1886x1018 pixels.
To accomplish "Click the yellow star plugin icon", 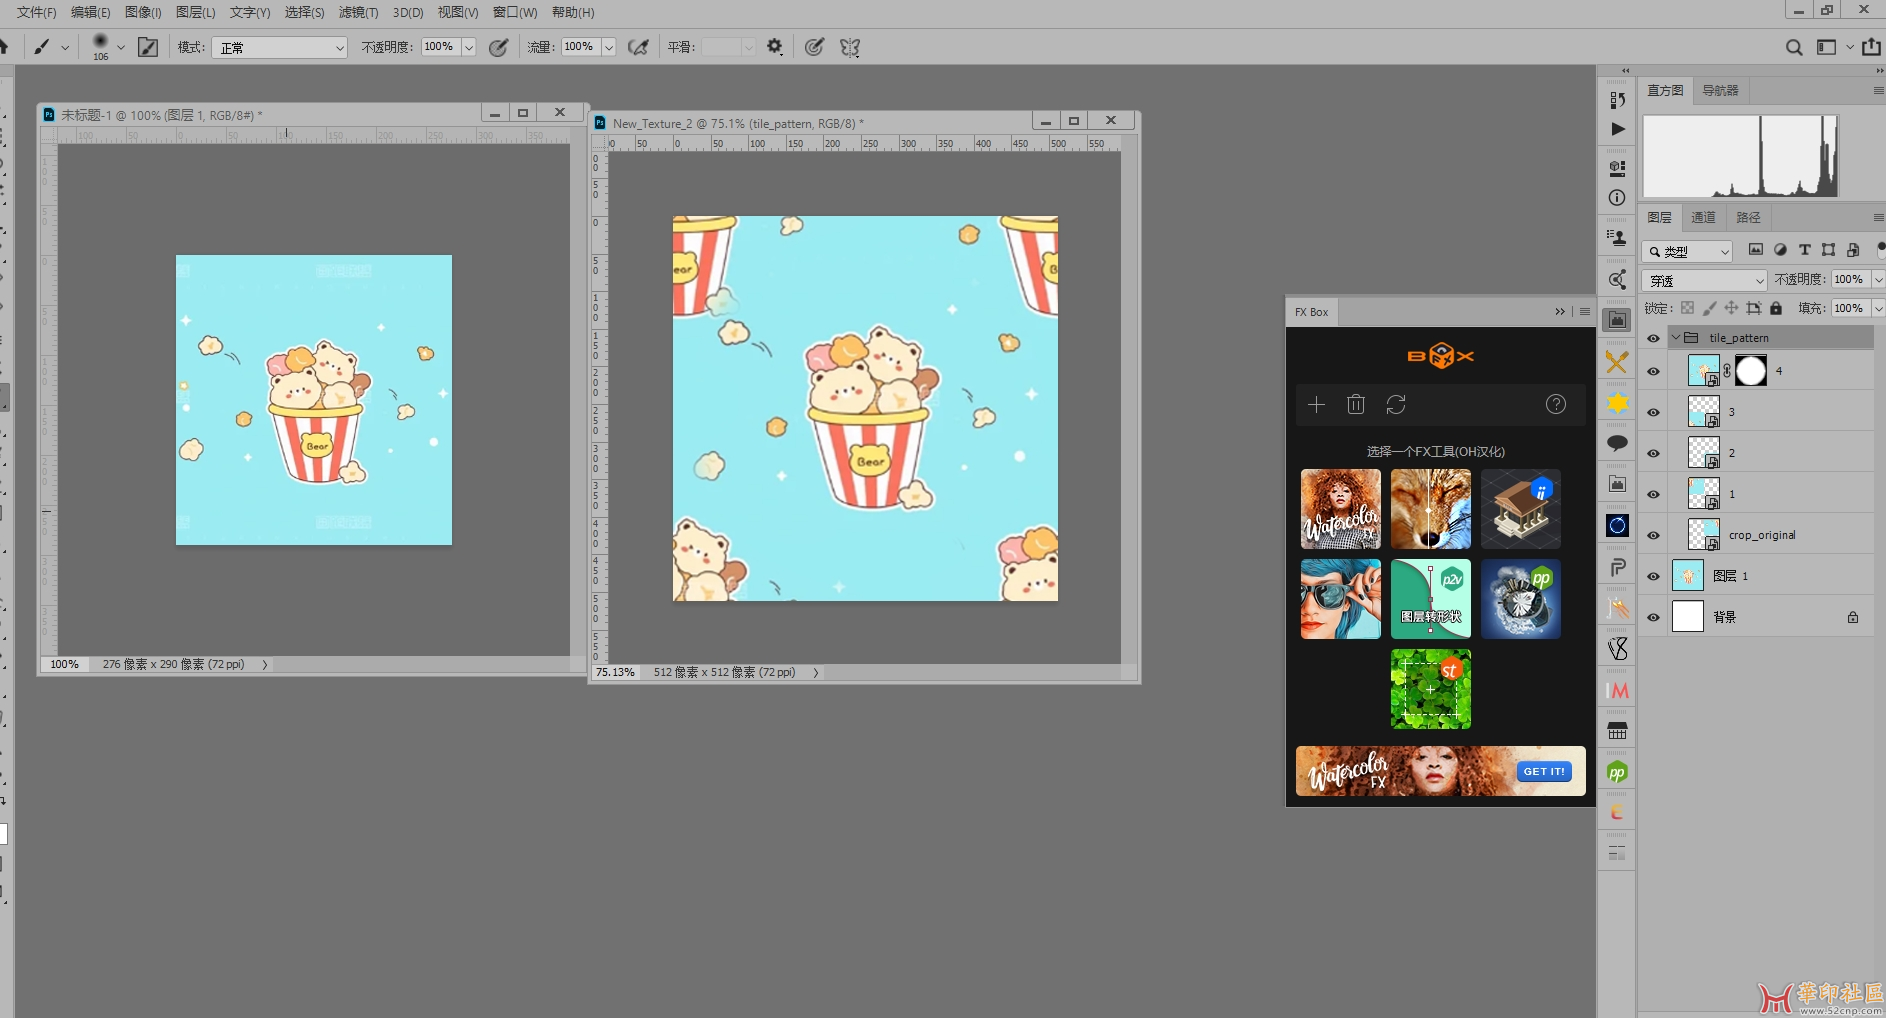I will (x=1617, y=403).
